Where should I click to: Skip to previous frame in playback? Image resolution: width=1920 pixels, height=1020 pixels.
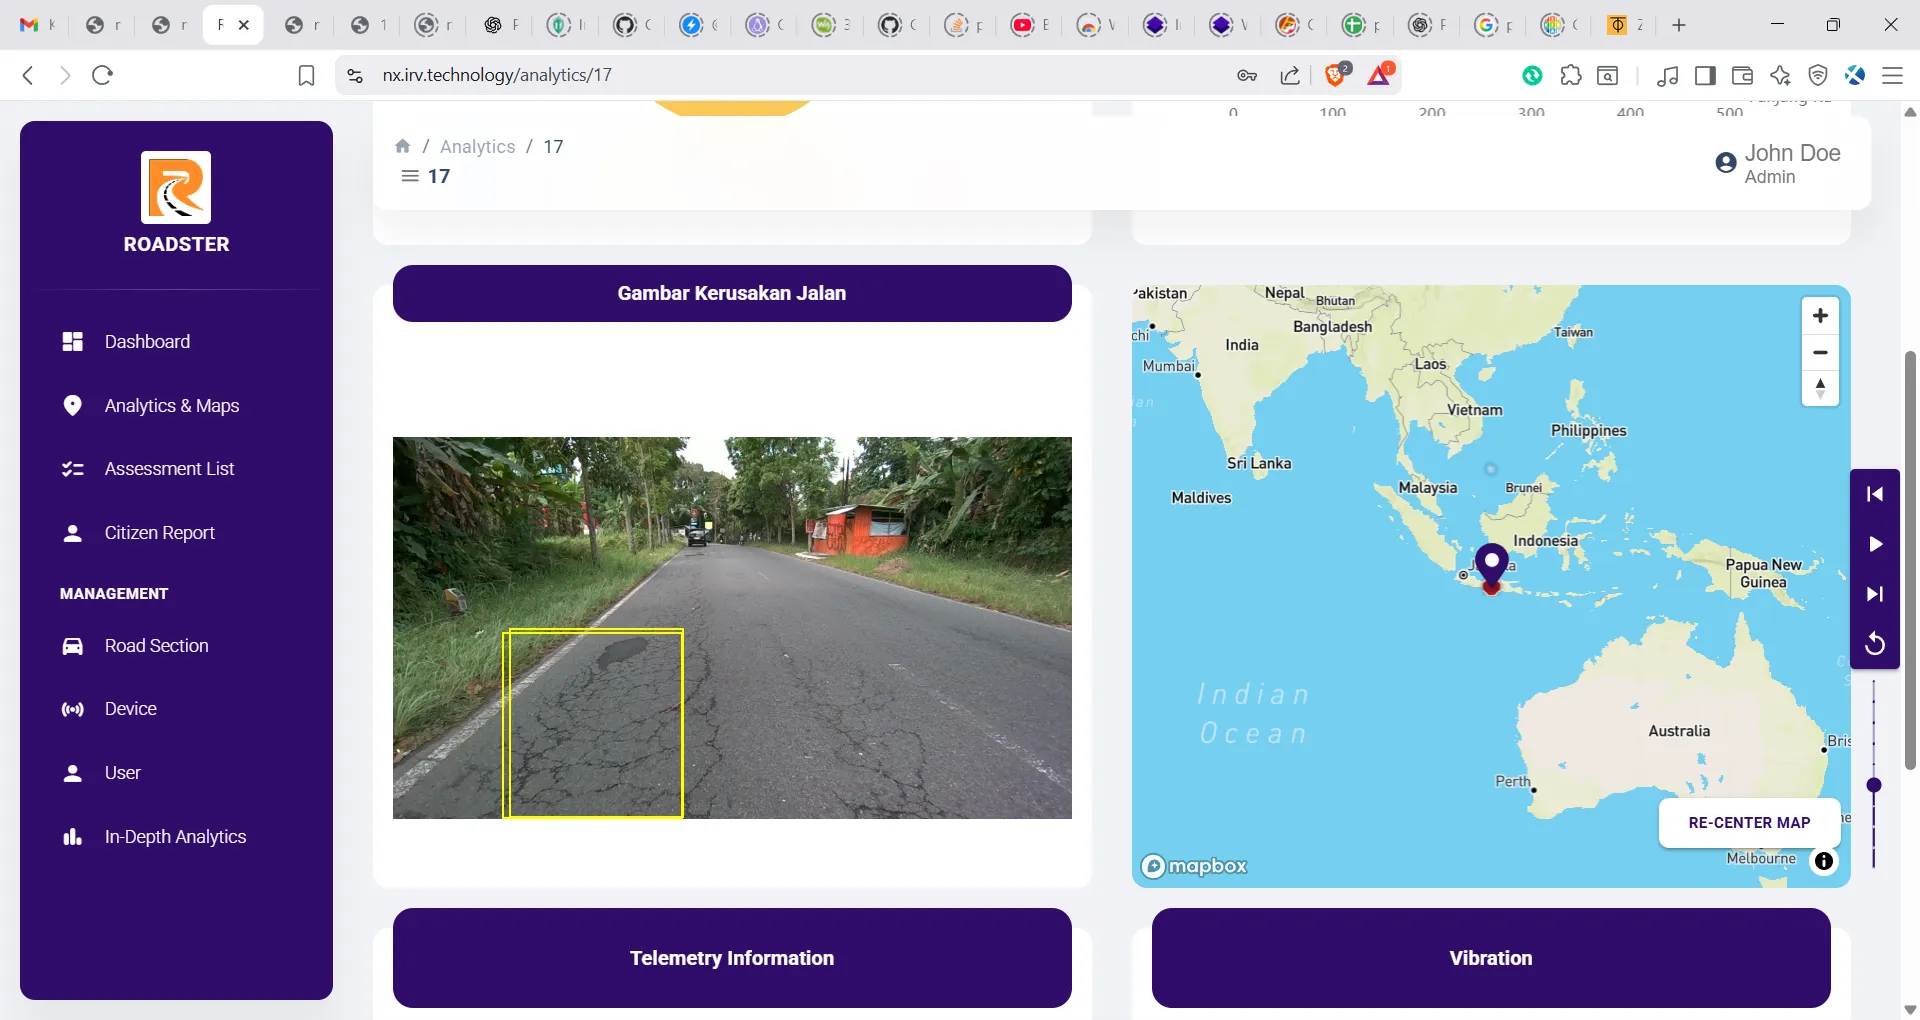(x=1875, y=494)
